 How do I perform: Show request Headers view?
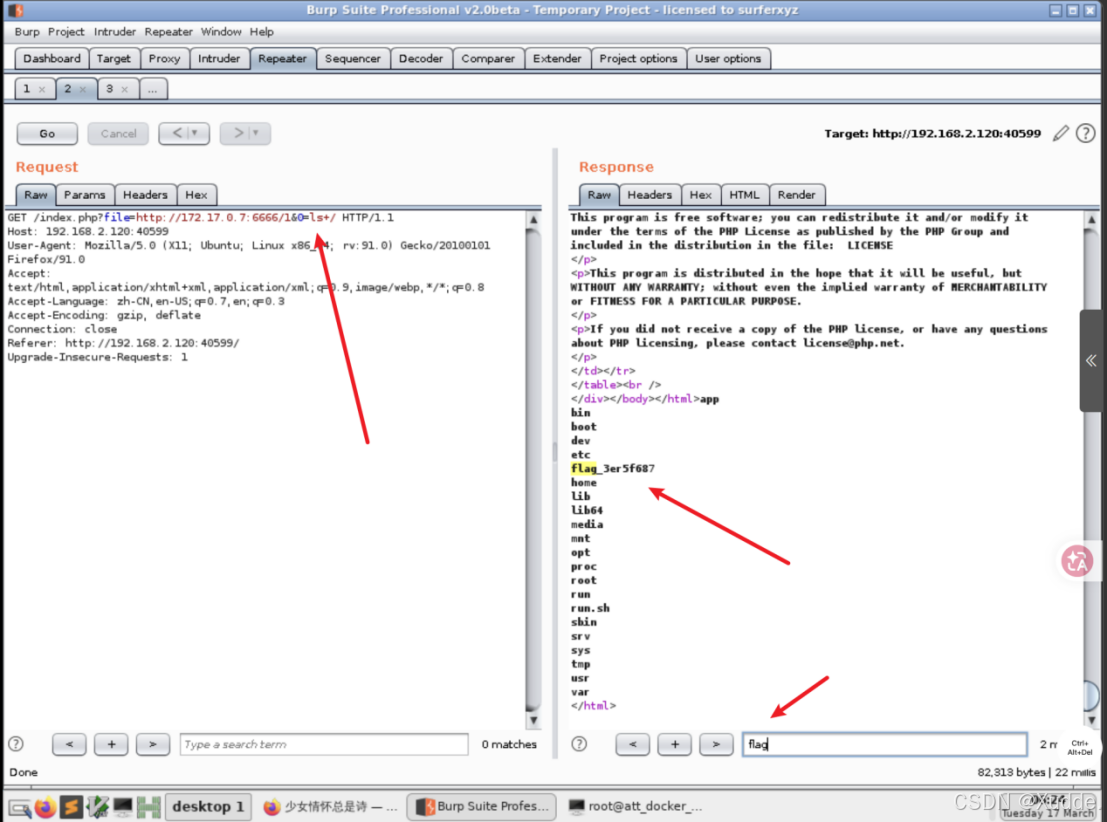pos(145,195)
